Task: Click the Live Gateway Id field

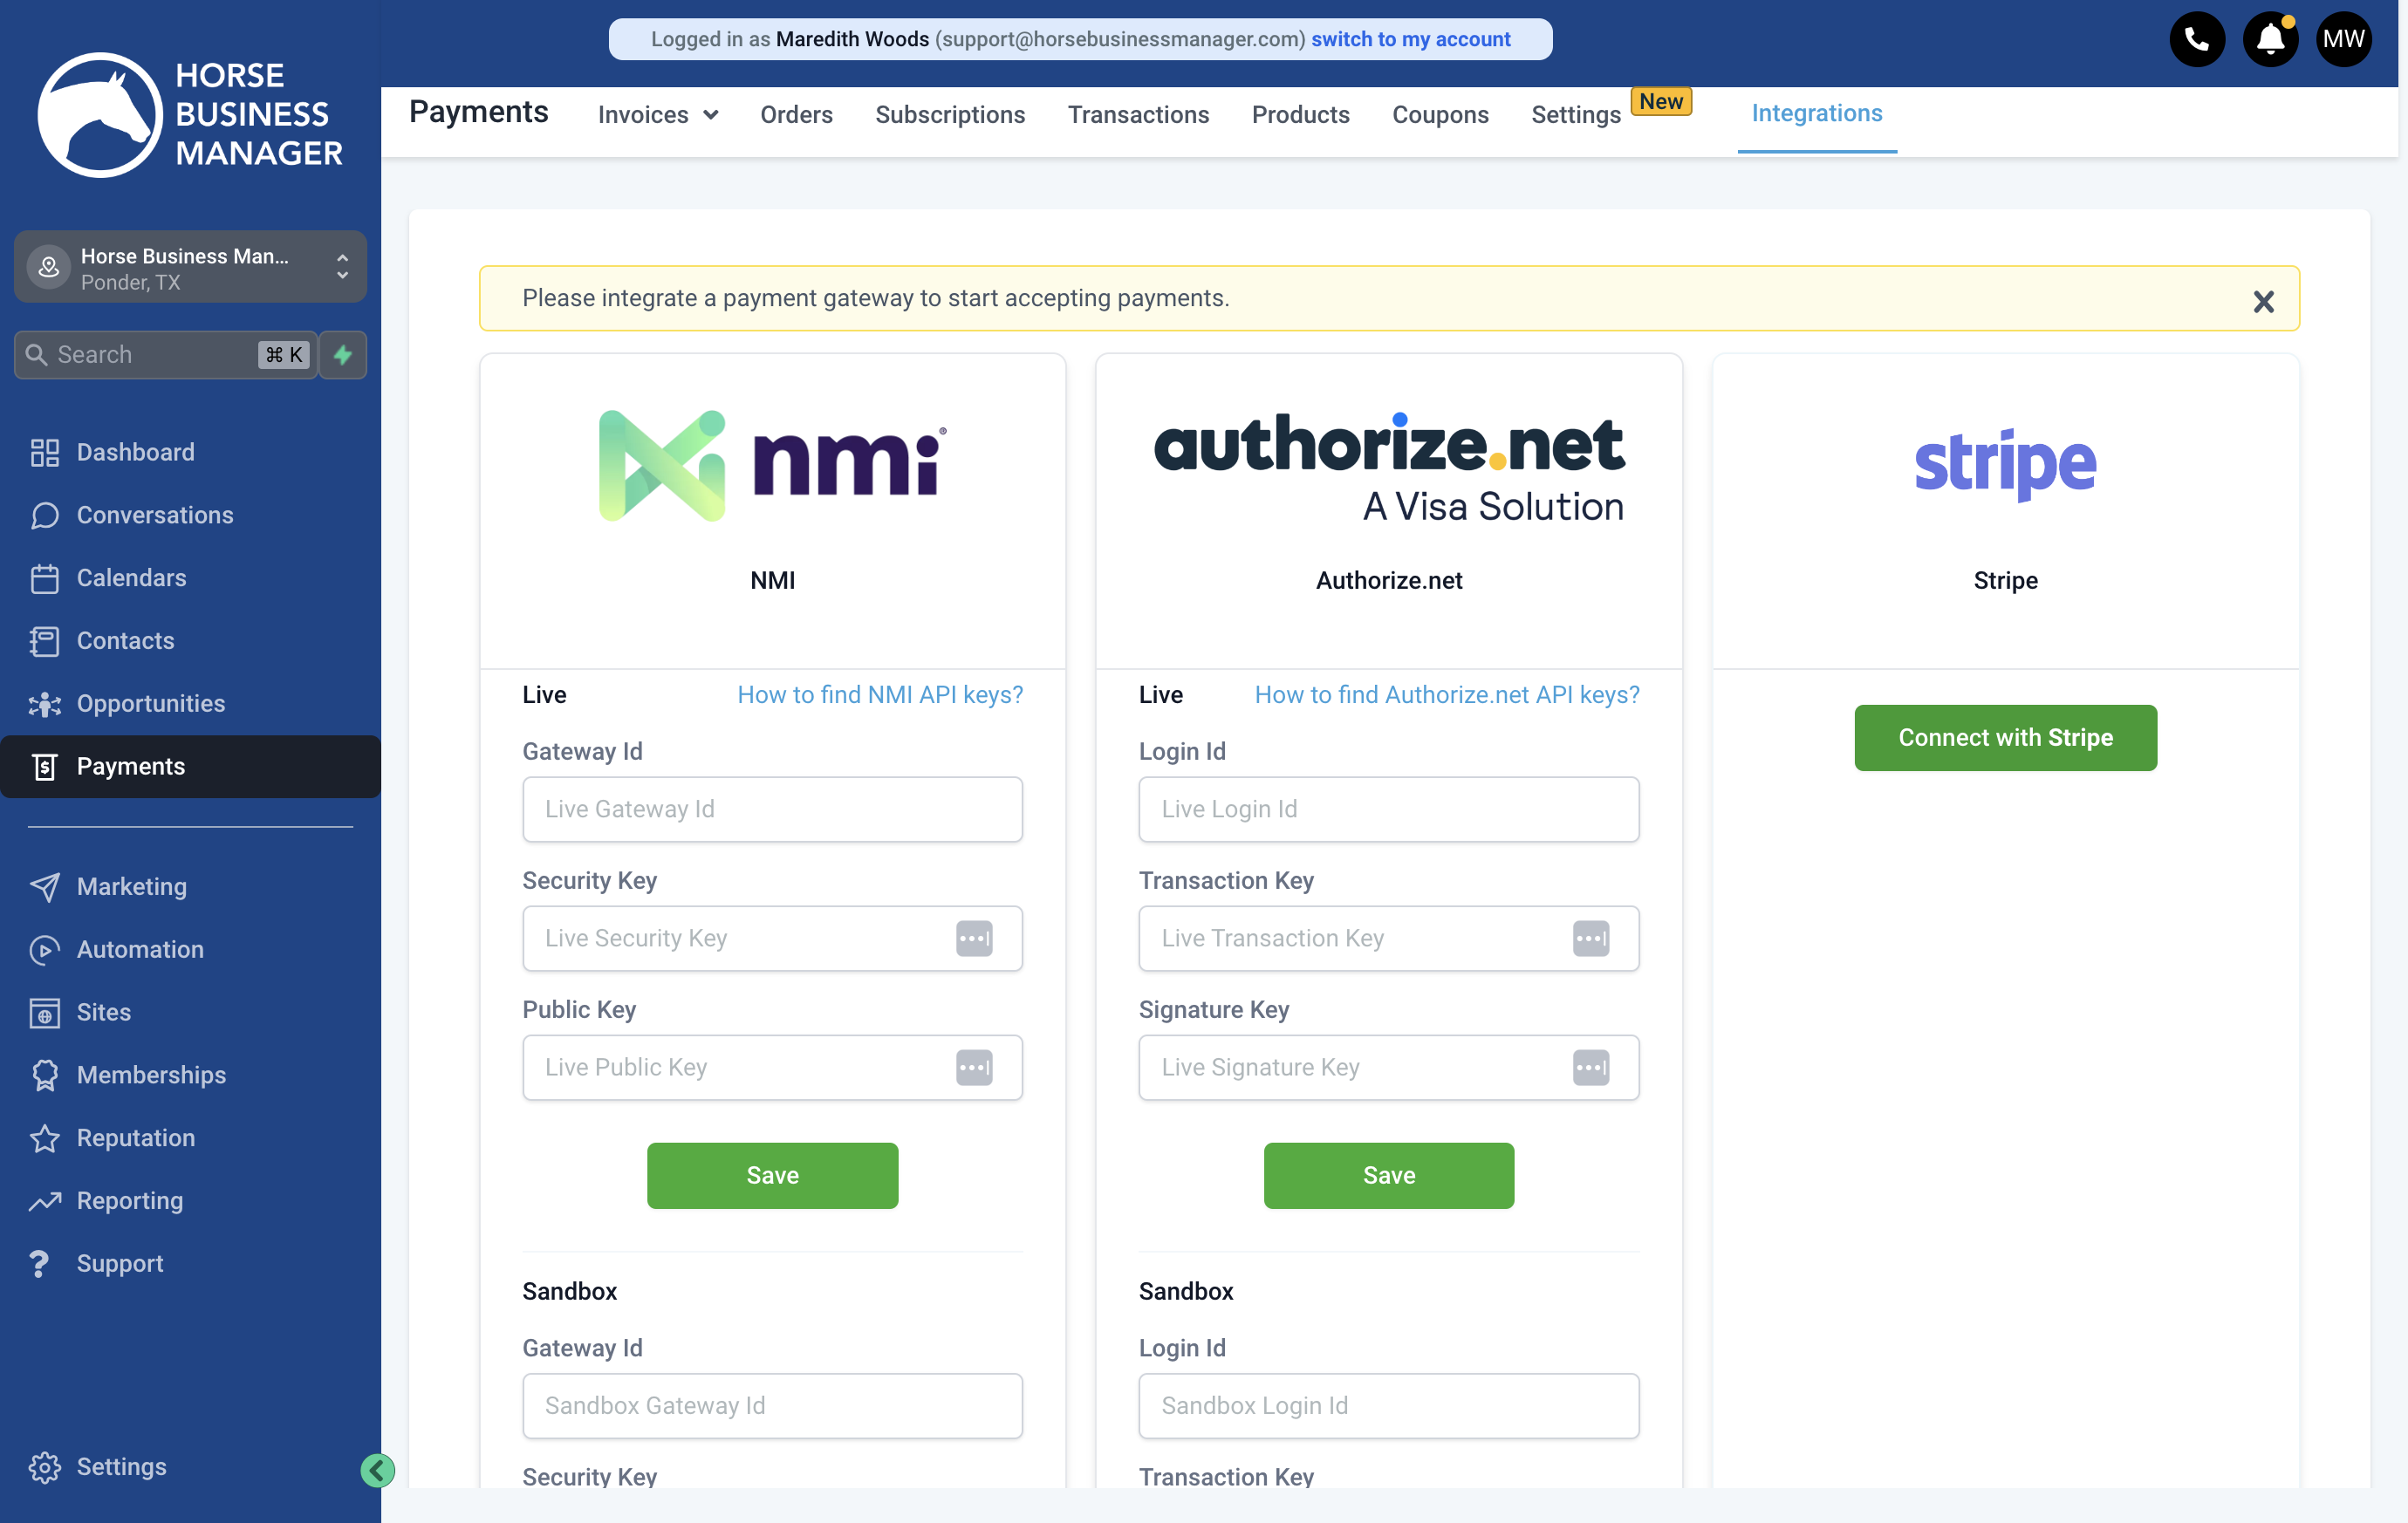Action: (x=772, y=809)
